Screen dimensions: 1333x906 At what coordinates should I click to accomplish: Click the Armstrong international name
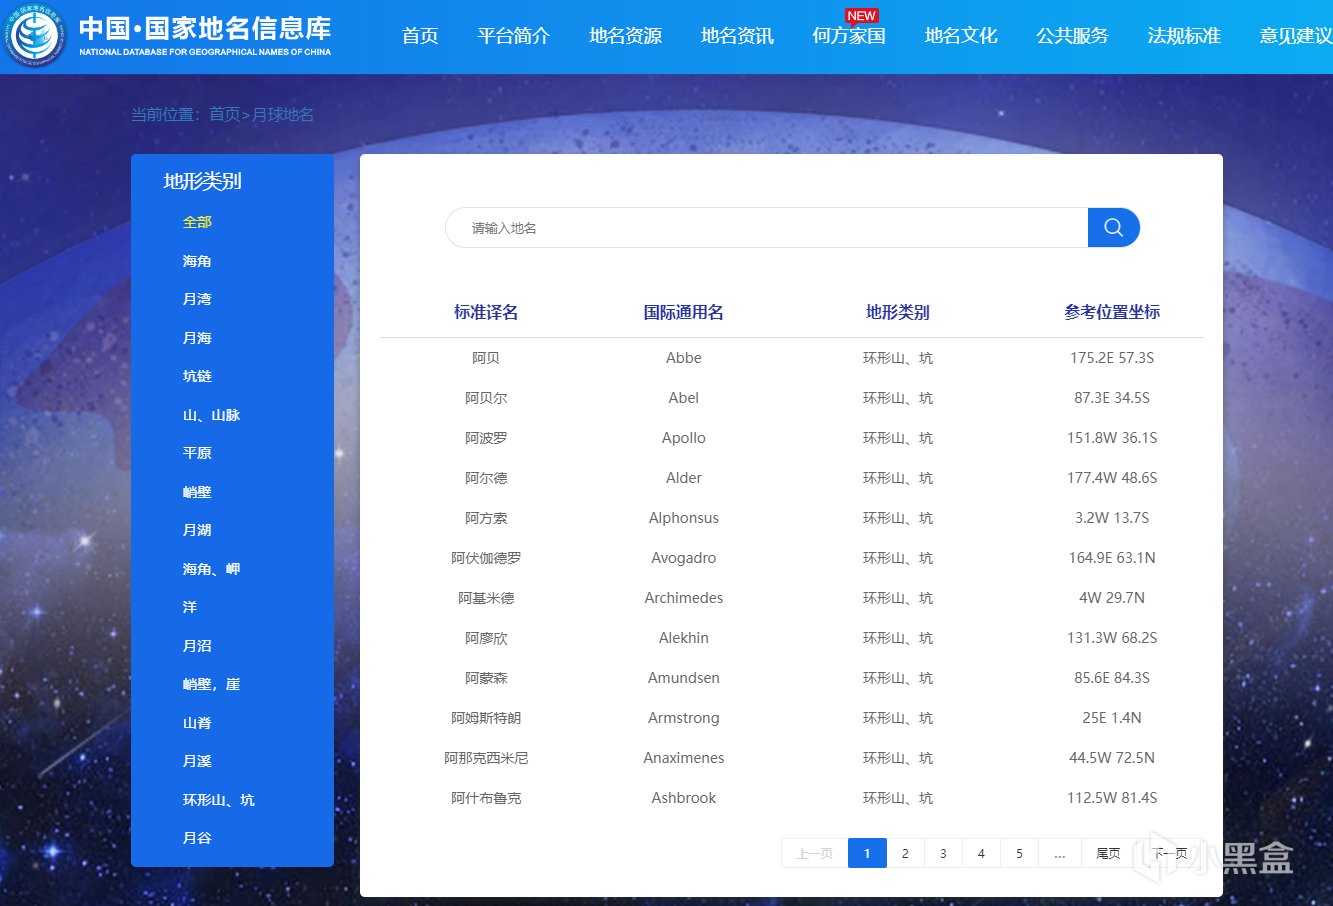click(684, 718)
